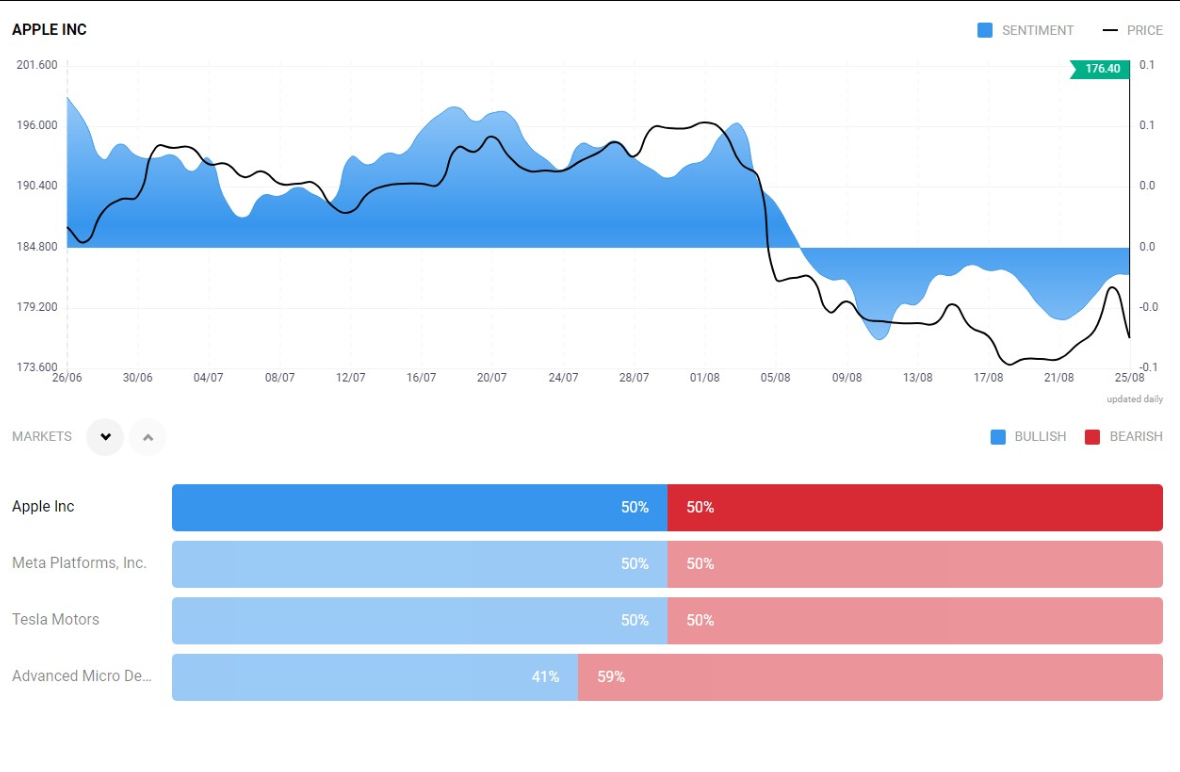Select Meta Platforms, Inc. market row

click(x=79, y=563)
